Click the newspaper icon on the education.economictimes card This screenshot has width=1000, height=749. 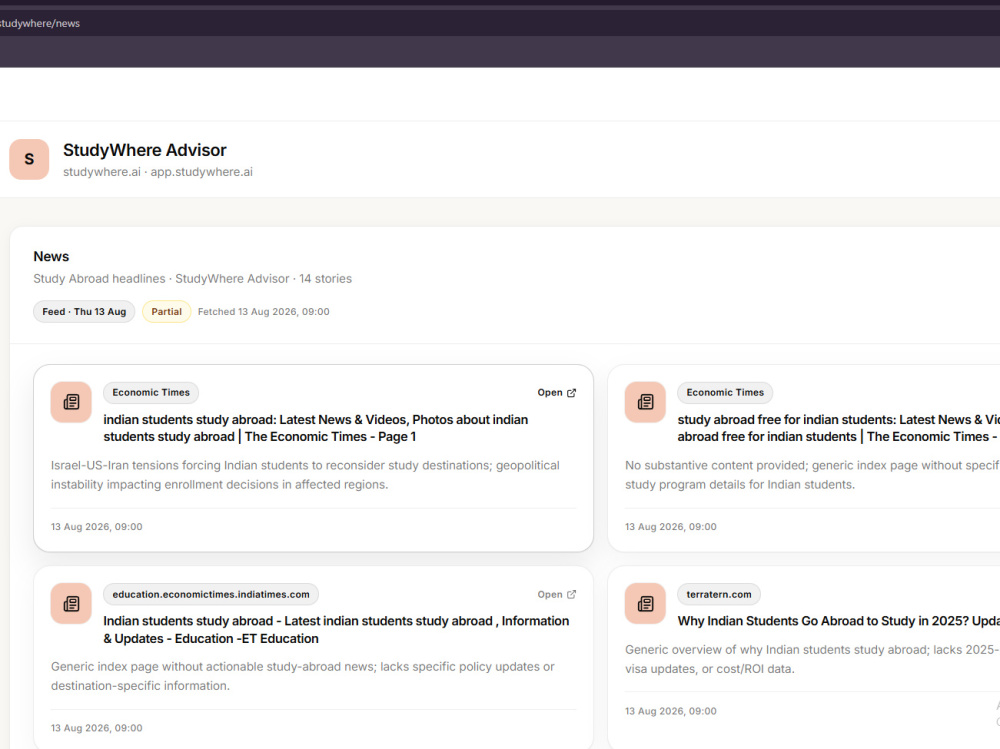(71, 604)
